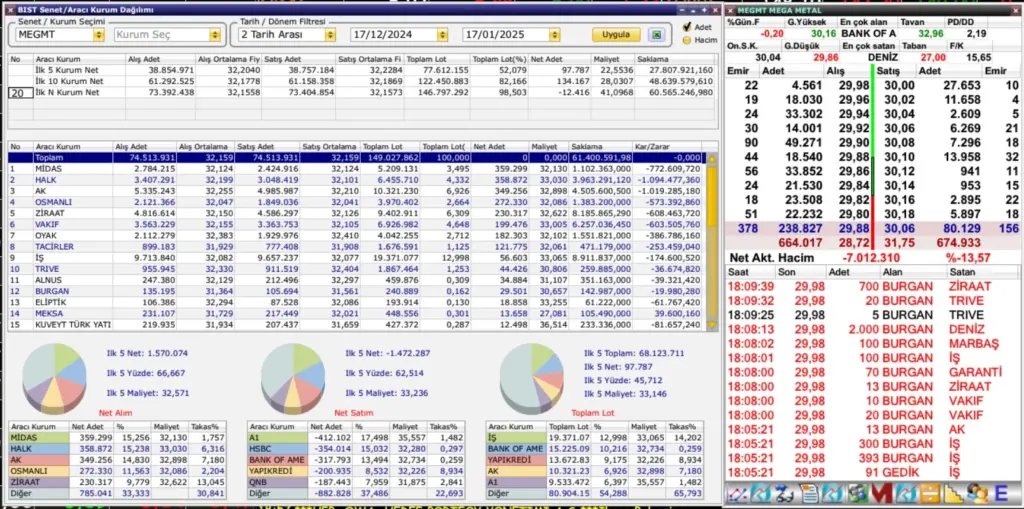Select the Adet radio option
The width and height of the screenshot is (1024, 509).
686,27
